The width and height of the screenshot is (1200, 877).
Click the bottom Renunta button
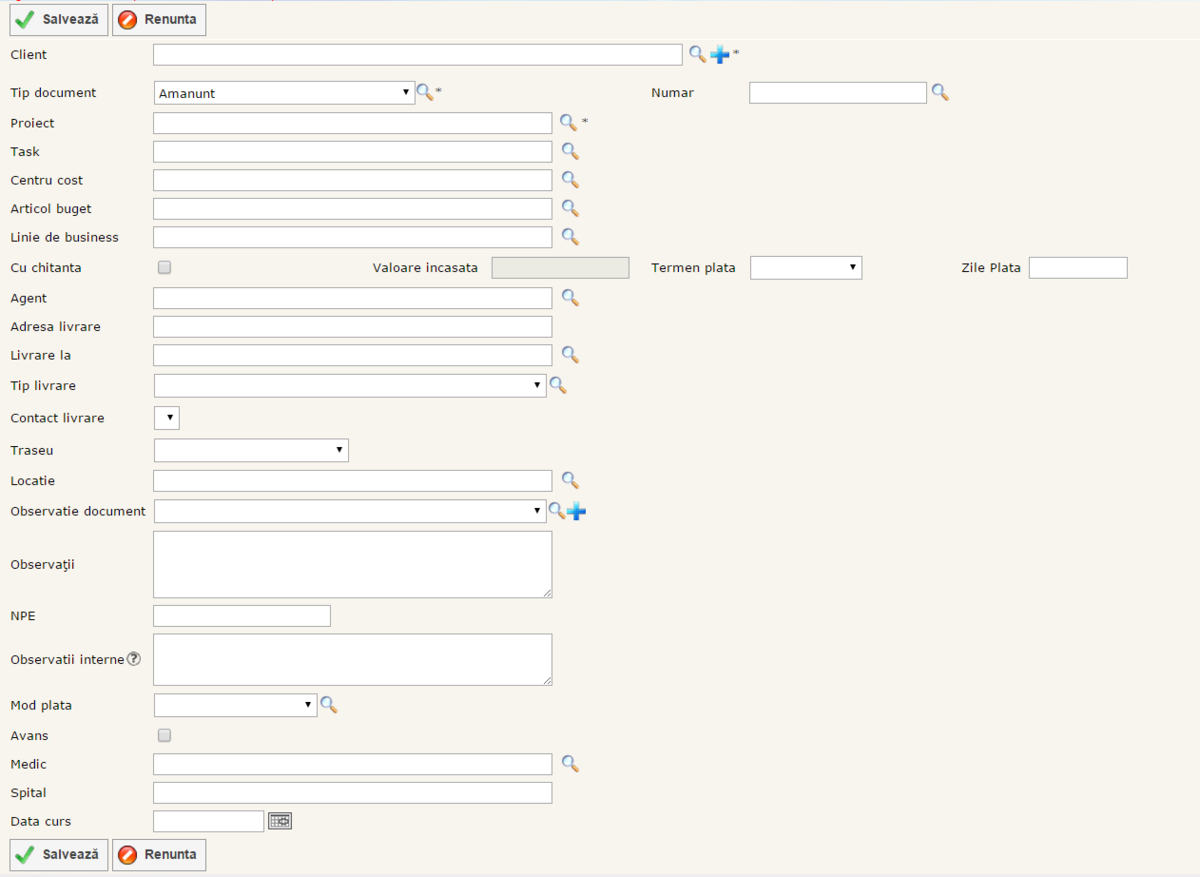(159, 855)
